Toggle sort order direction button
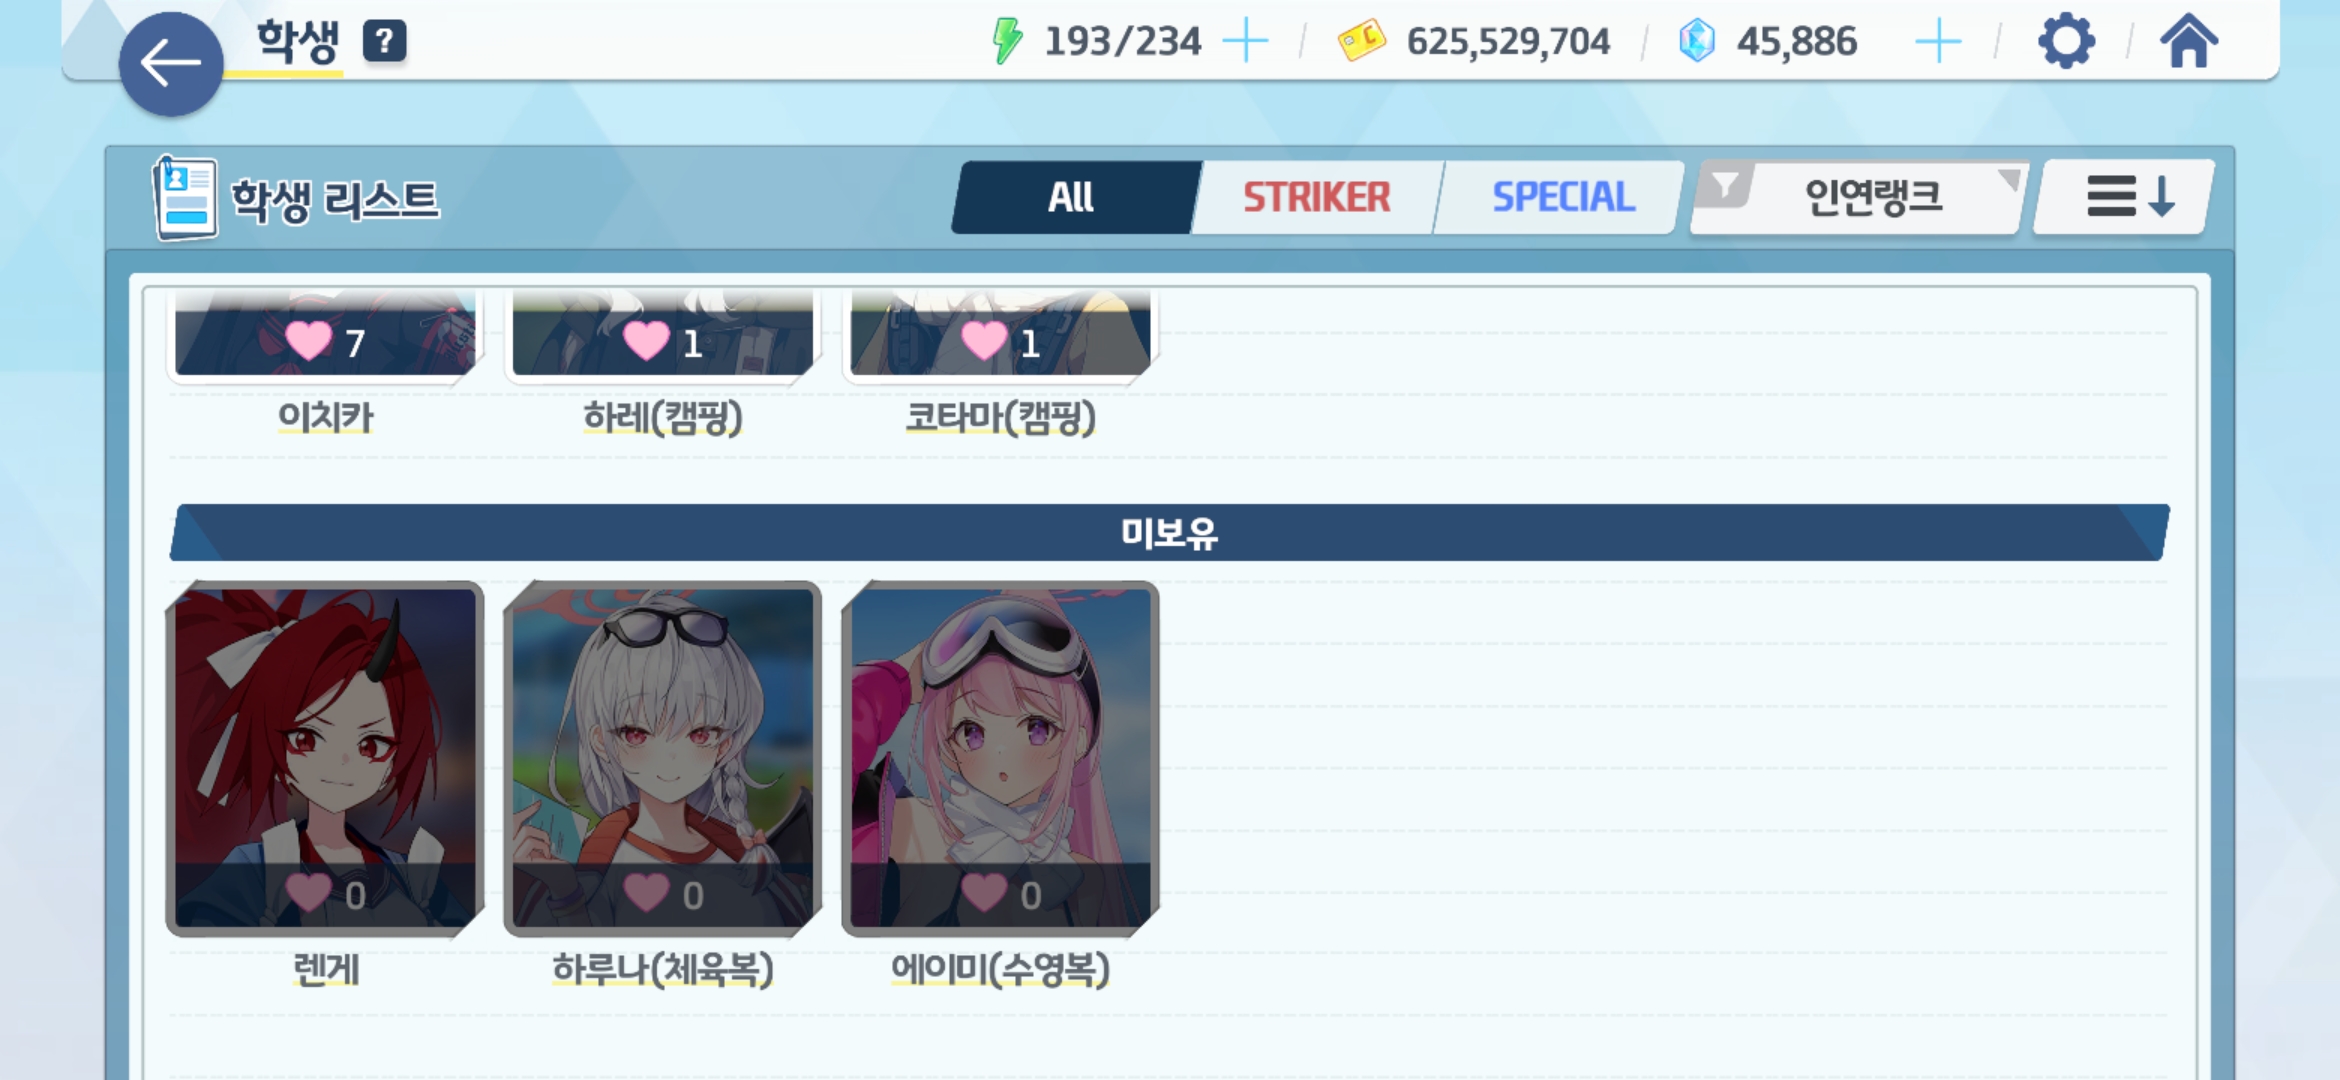Screen dimensions: 2340x1080 click(2126, 197)
